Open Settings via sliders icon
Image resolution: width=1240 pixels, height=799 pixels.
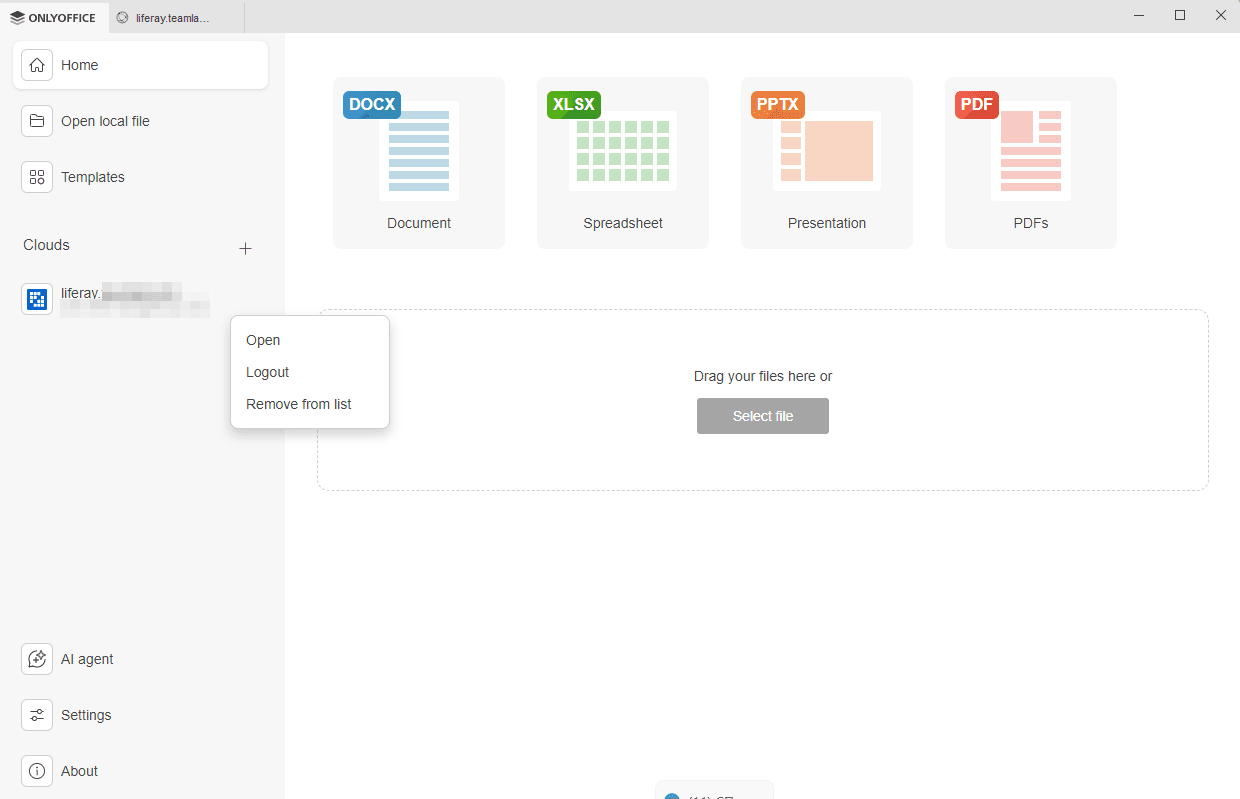click(x=37, y=715)
